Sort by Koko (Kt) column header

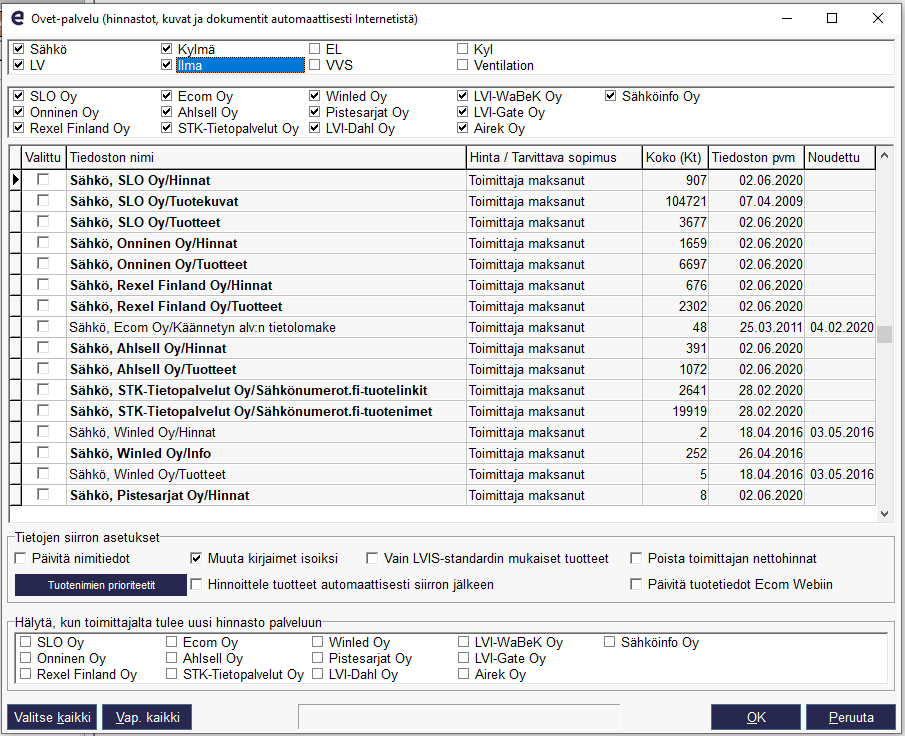pos(675,158)
